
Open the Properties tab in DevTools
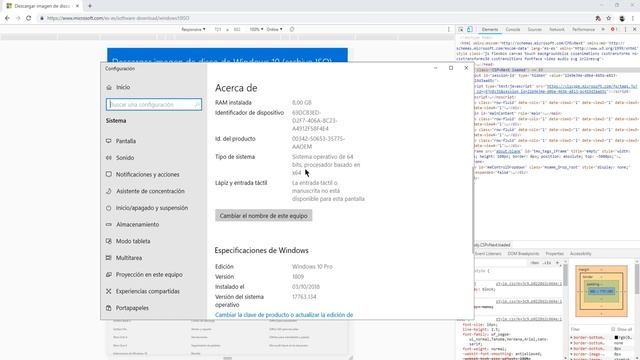point(554,253)
